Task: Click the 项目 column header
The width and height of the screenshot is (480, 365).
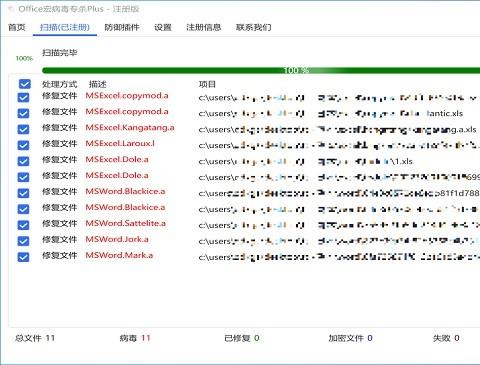Action: point(207,84)
